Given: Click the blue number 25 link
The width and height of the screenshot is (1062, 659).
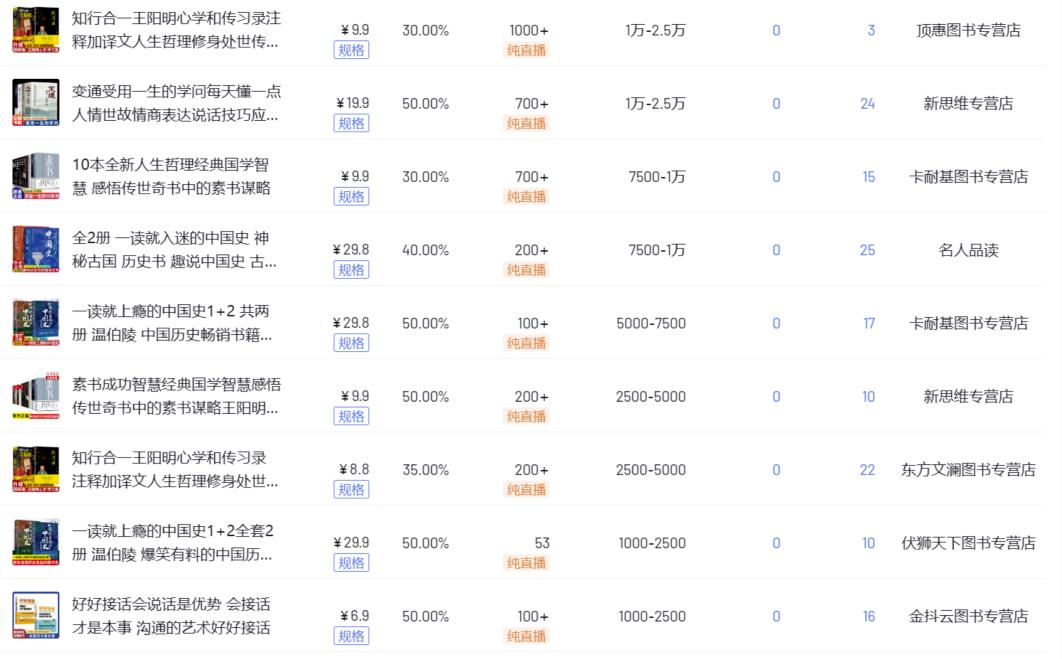Looking at the screenshot, I should [867, 250].
